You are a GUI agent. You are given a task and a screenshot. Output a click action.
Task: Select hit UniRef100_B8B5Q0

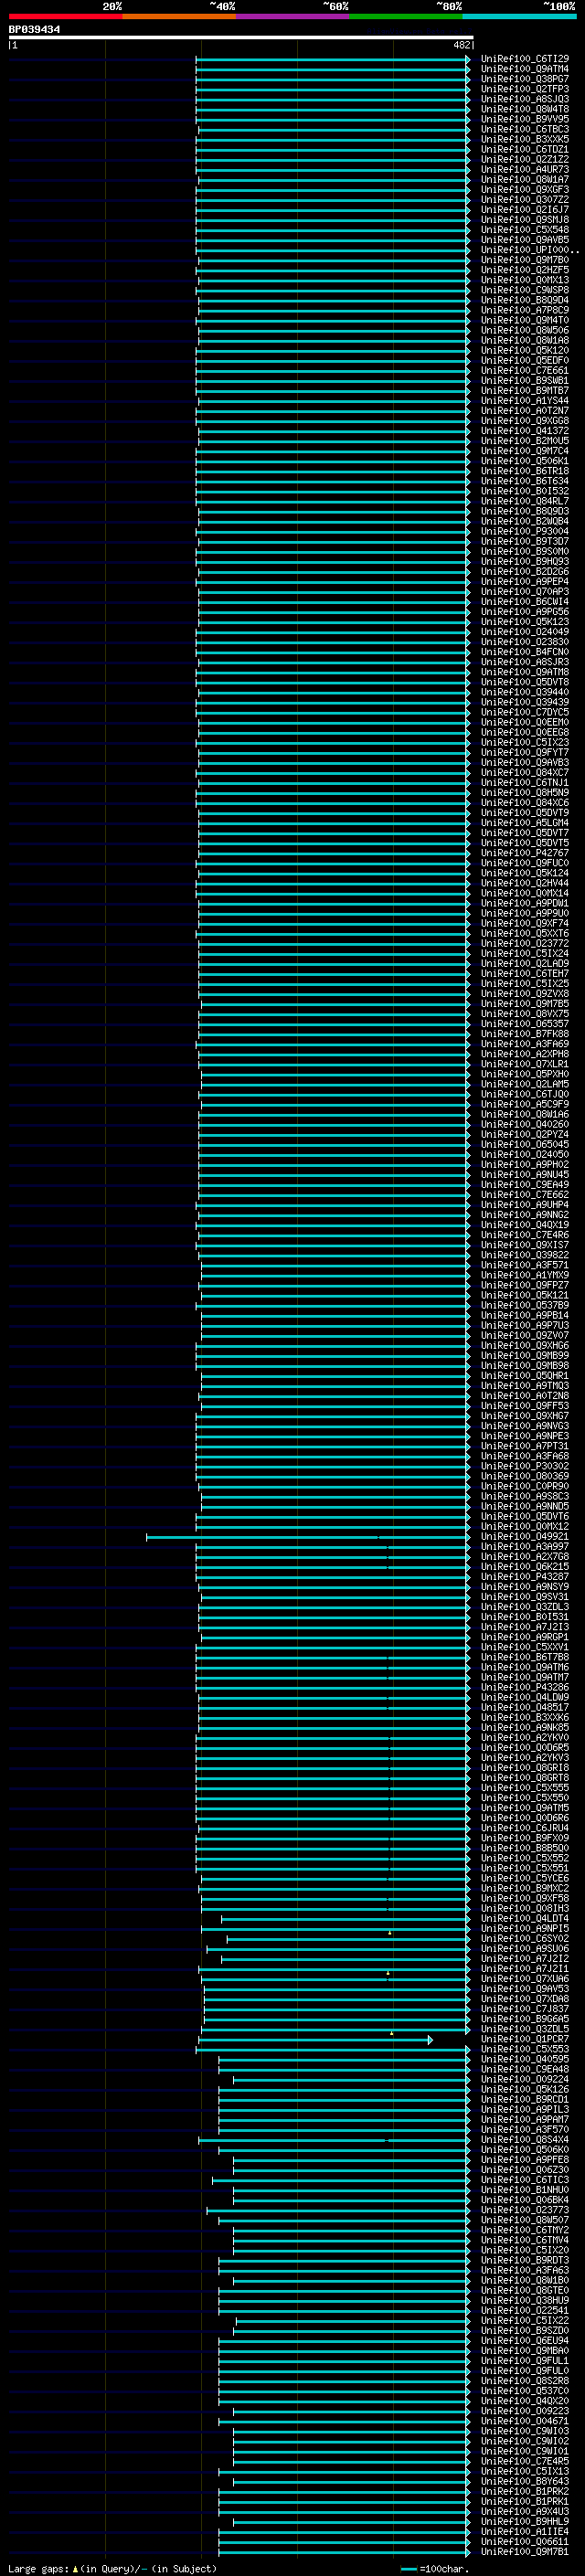coord(525,1849)
